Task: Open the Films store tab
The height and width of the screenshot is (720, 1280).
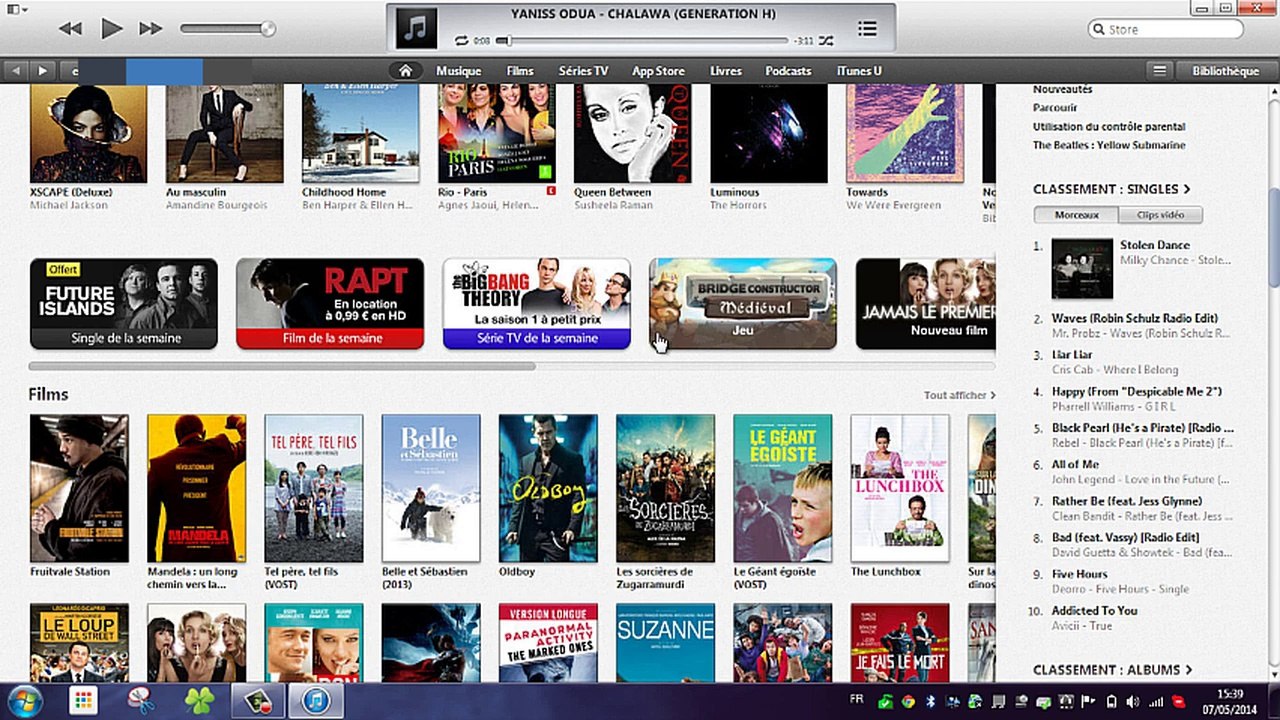Action: 520,71
